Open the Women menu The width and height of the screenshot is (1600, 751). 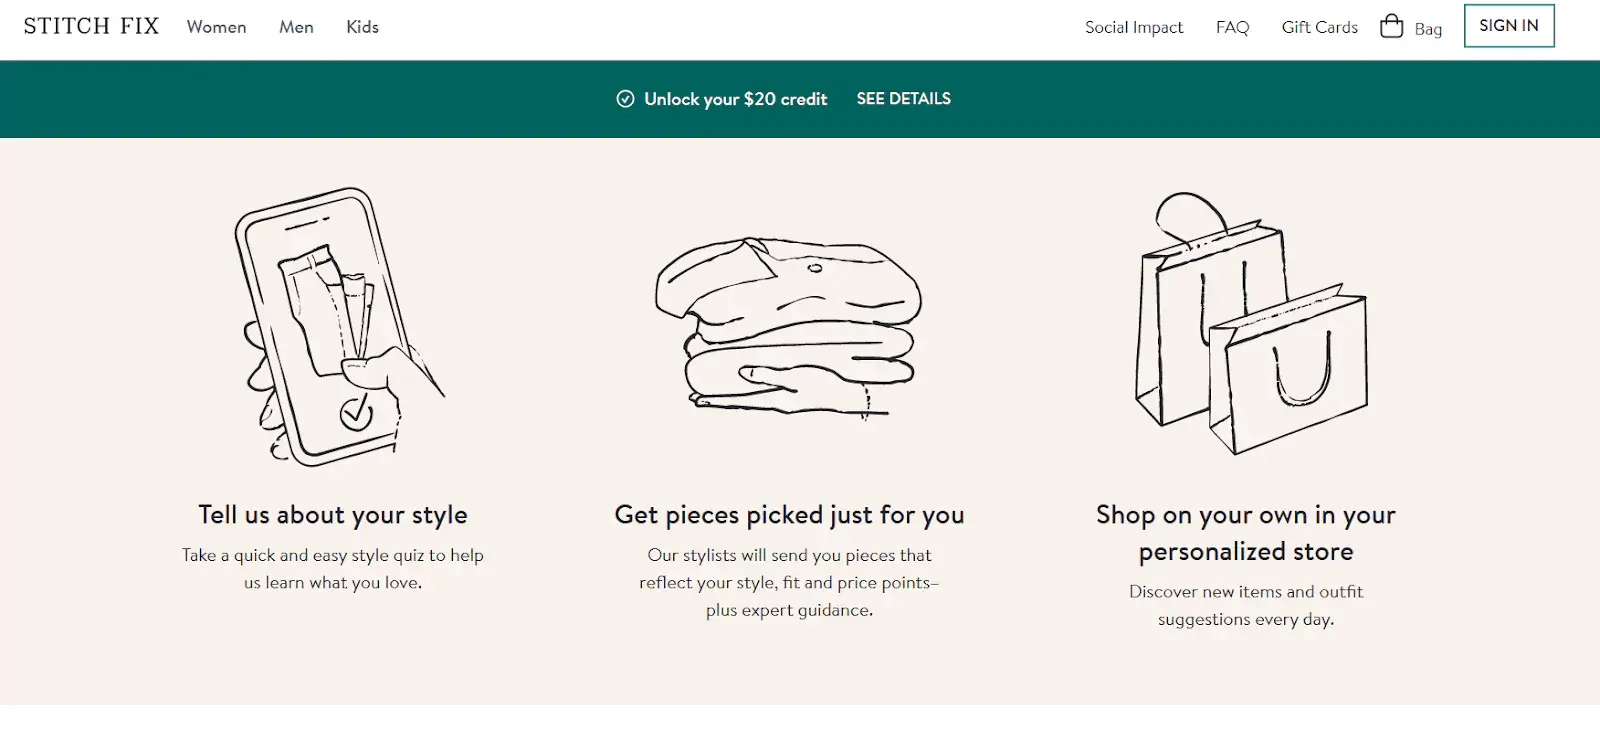pos(216,27)
